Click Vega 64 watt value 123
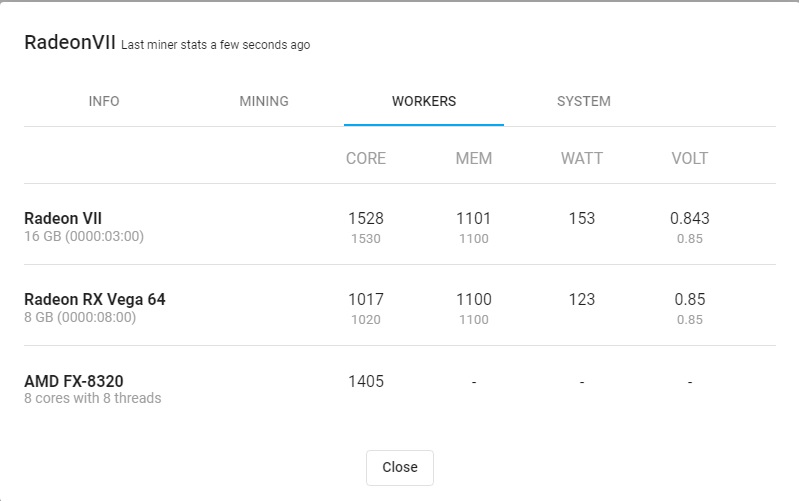799x501 pixels. 582,299
